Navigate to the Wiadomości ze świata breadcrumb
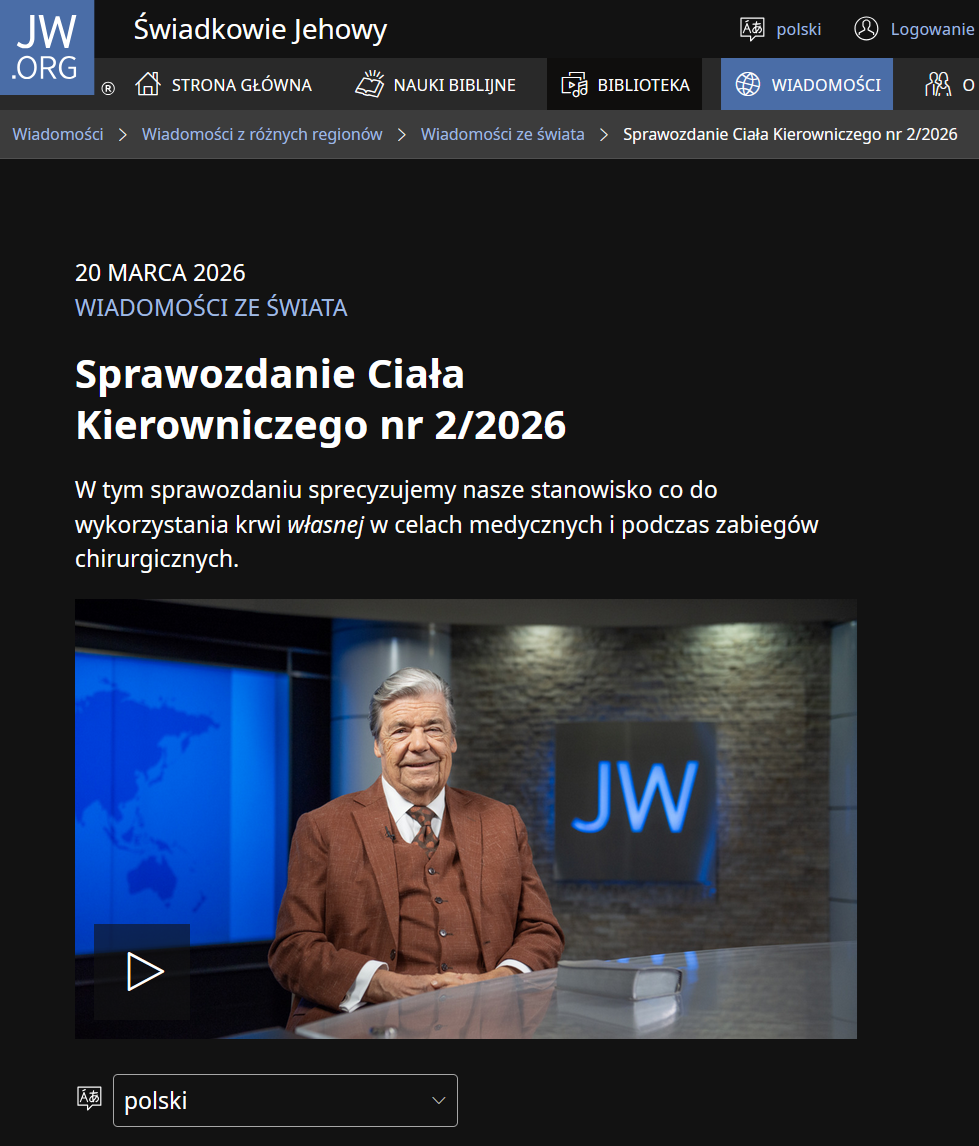Viewport: 979px width, 1146px height. pos(502,134)
